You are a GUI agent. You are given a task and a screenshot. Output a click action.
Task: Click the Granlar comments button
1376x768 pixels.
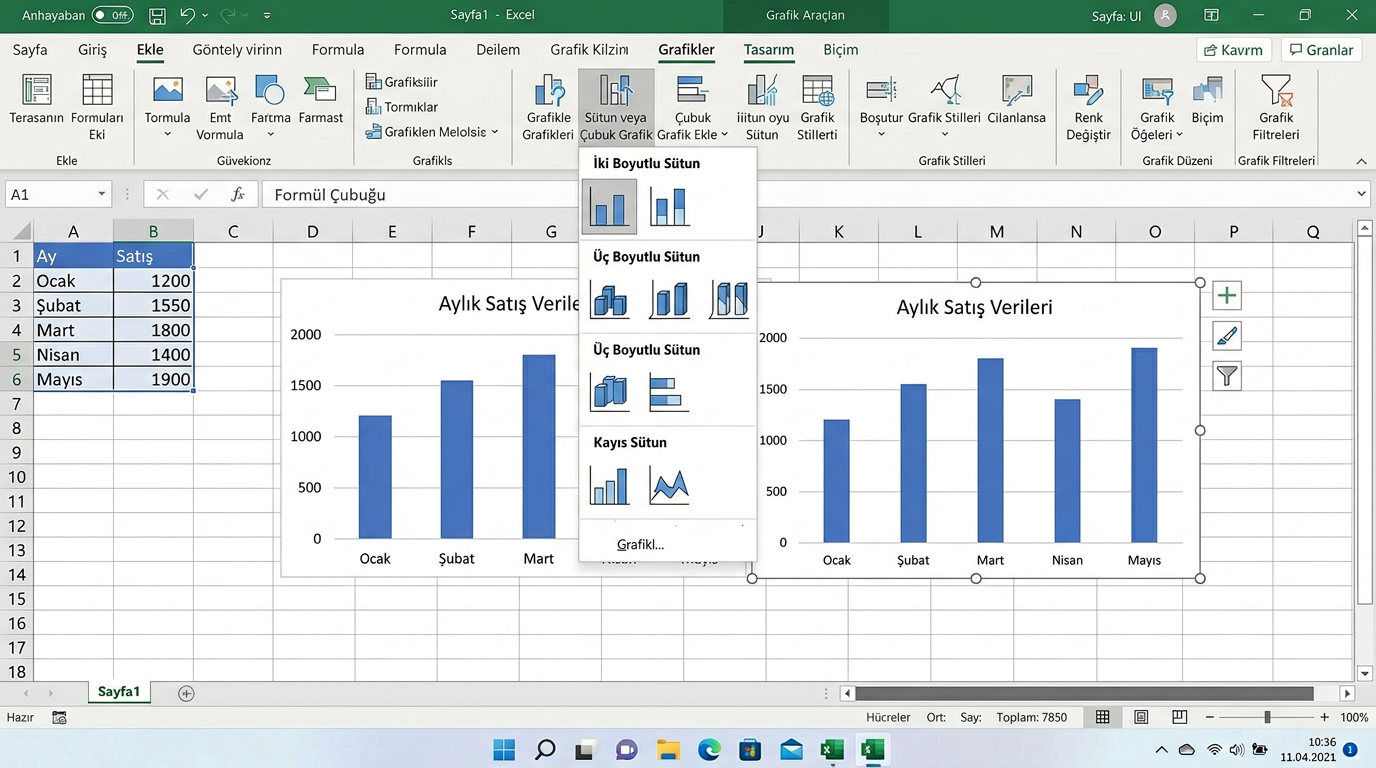point(1321,49)
